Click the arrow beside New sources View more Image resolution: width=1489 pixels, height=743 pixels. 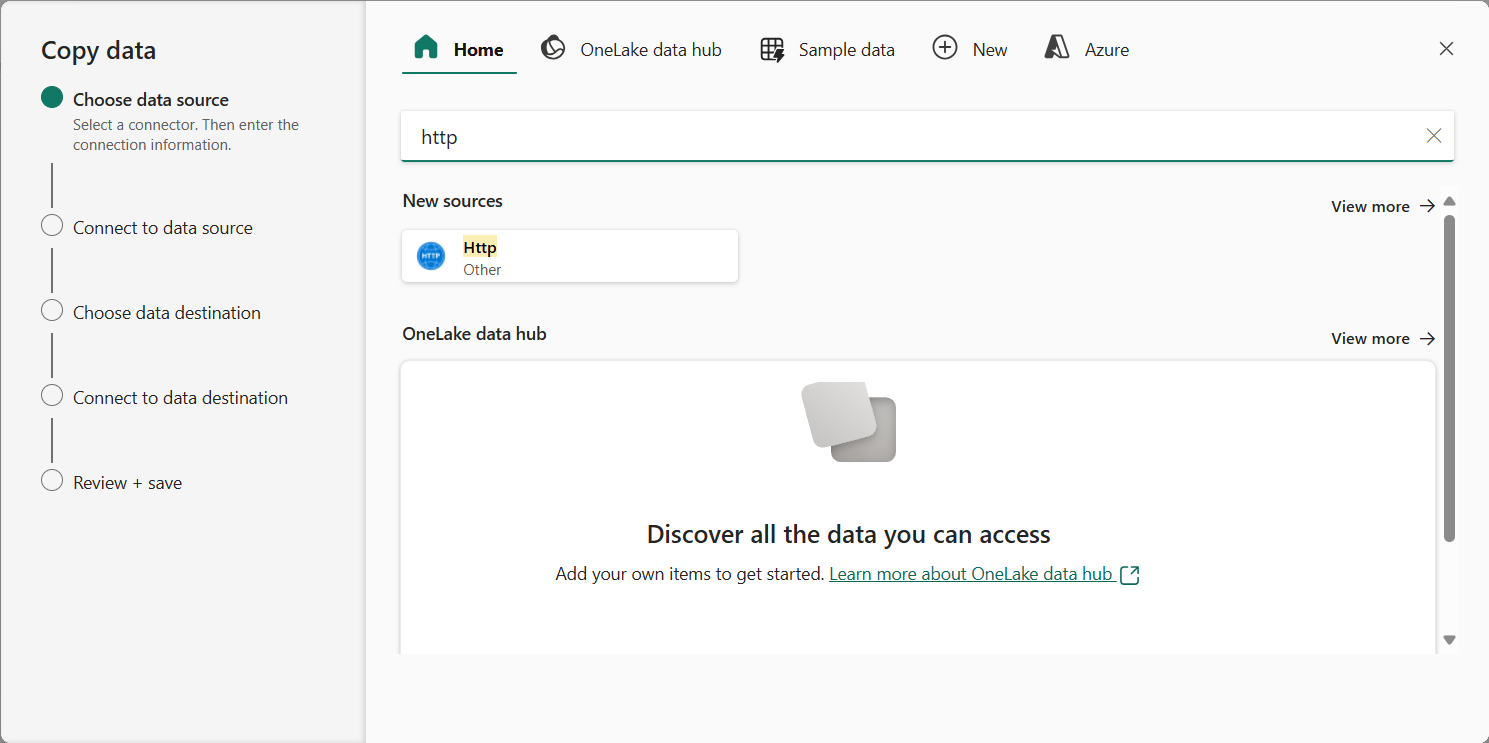pos(1427,206)
